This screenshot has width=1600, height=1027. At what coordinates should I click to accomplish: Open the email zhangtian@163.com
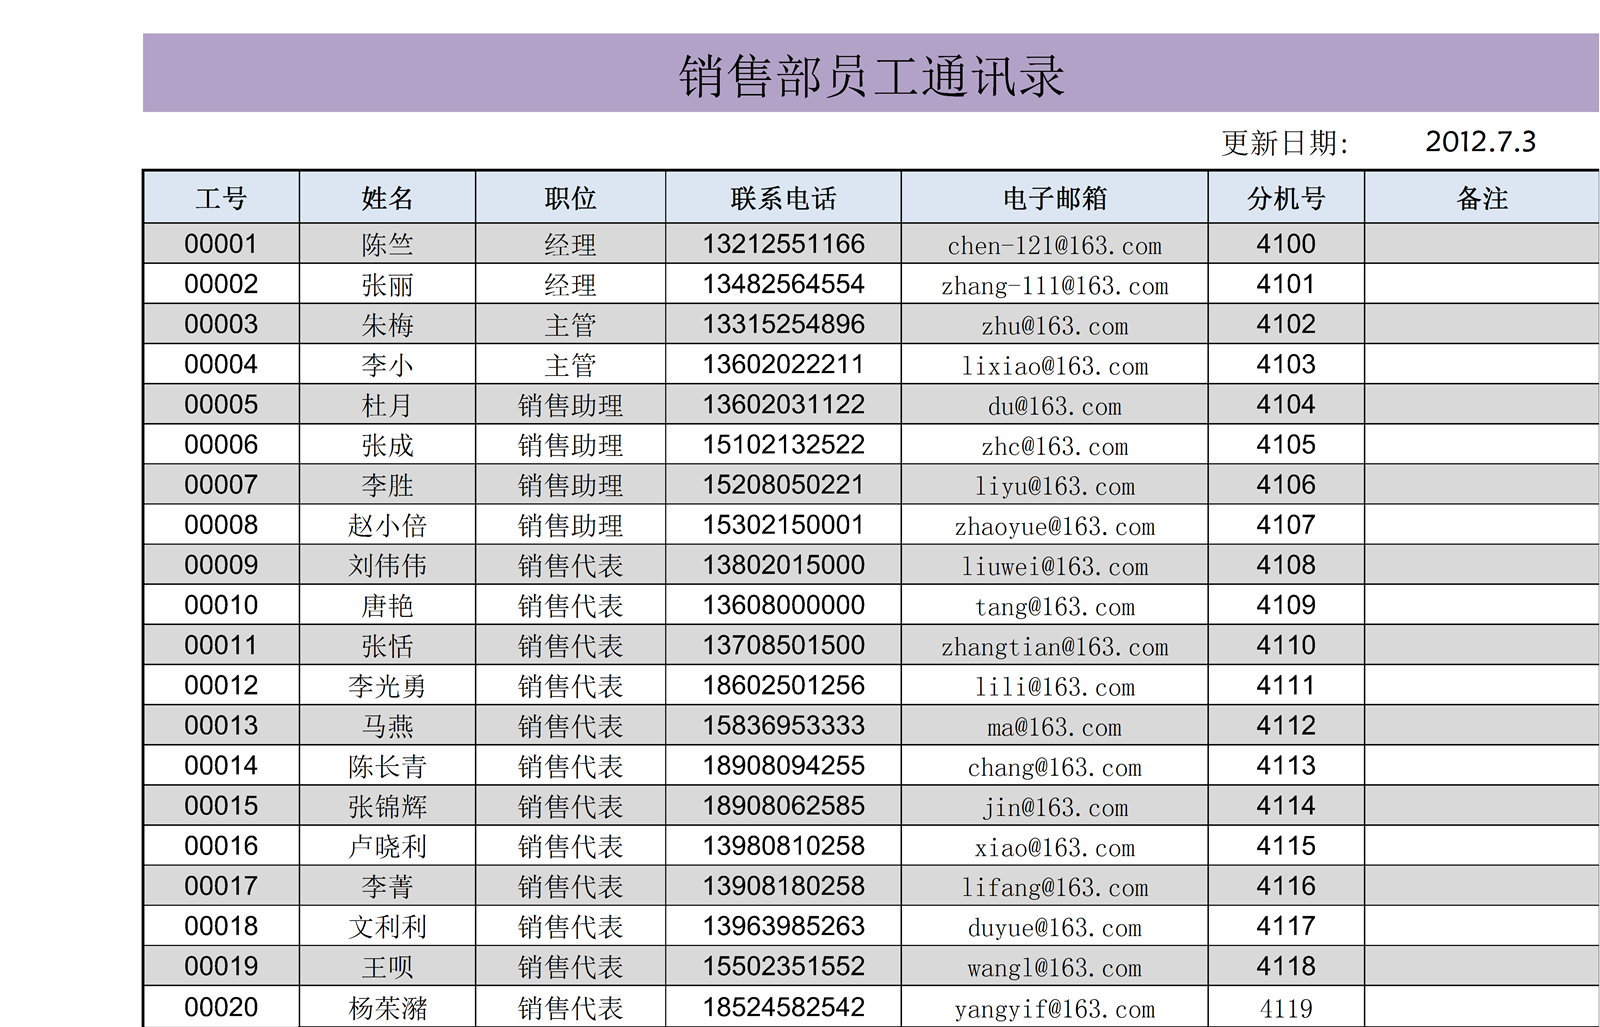tap(1054, 647)
